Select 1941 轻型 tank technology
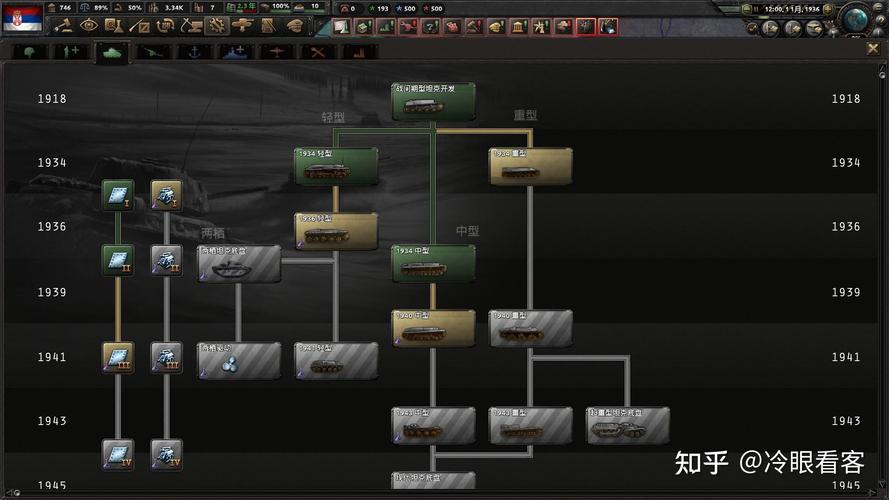Screen dimensions: 889x500 (x=336, y=361)
